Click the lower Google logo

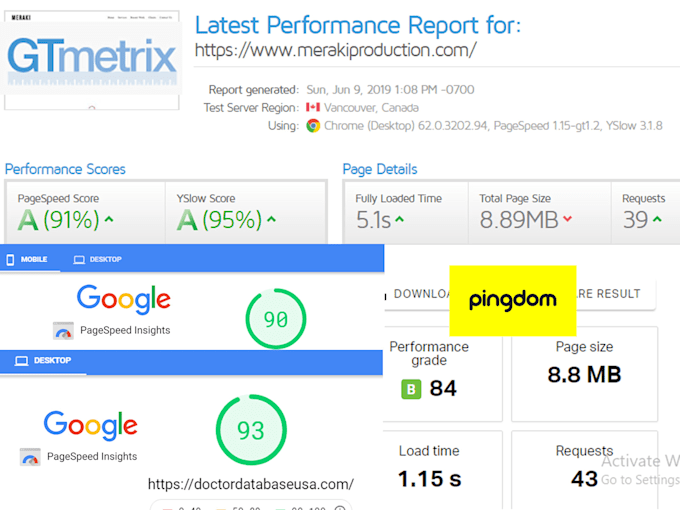point(91,425)
